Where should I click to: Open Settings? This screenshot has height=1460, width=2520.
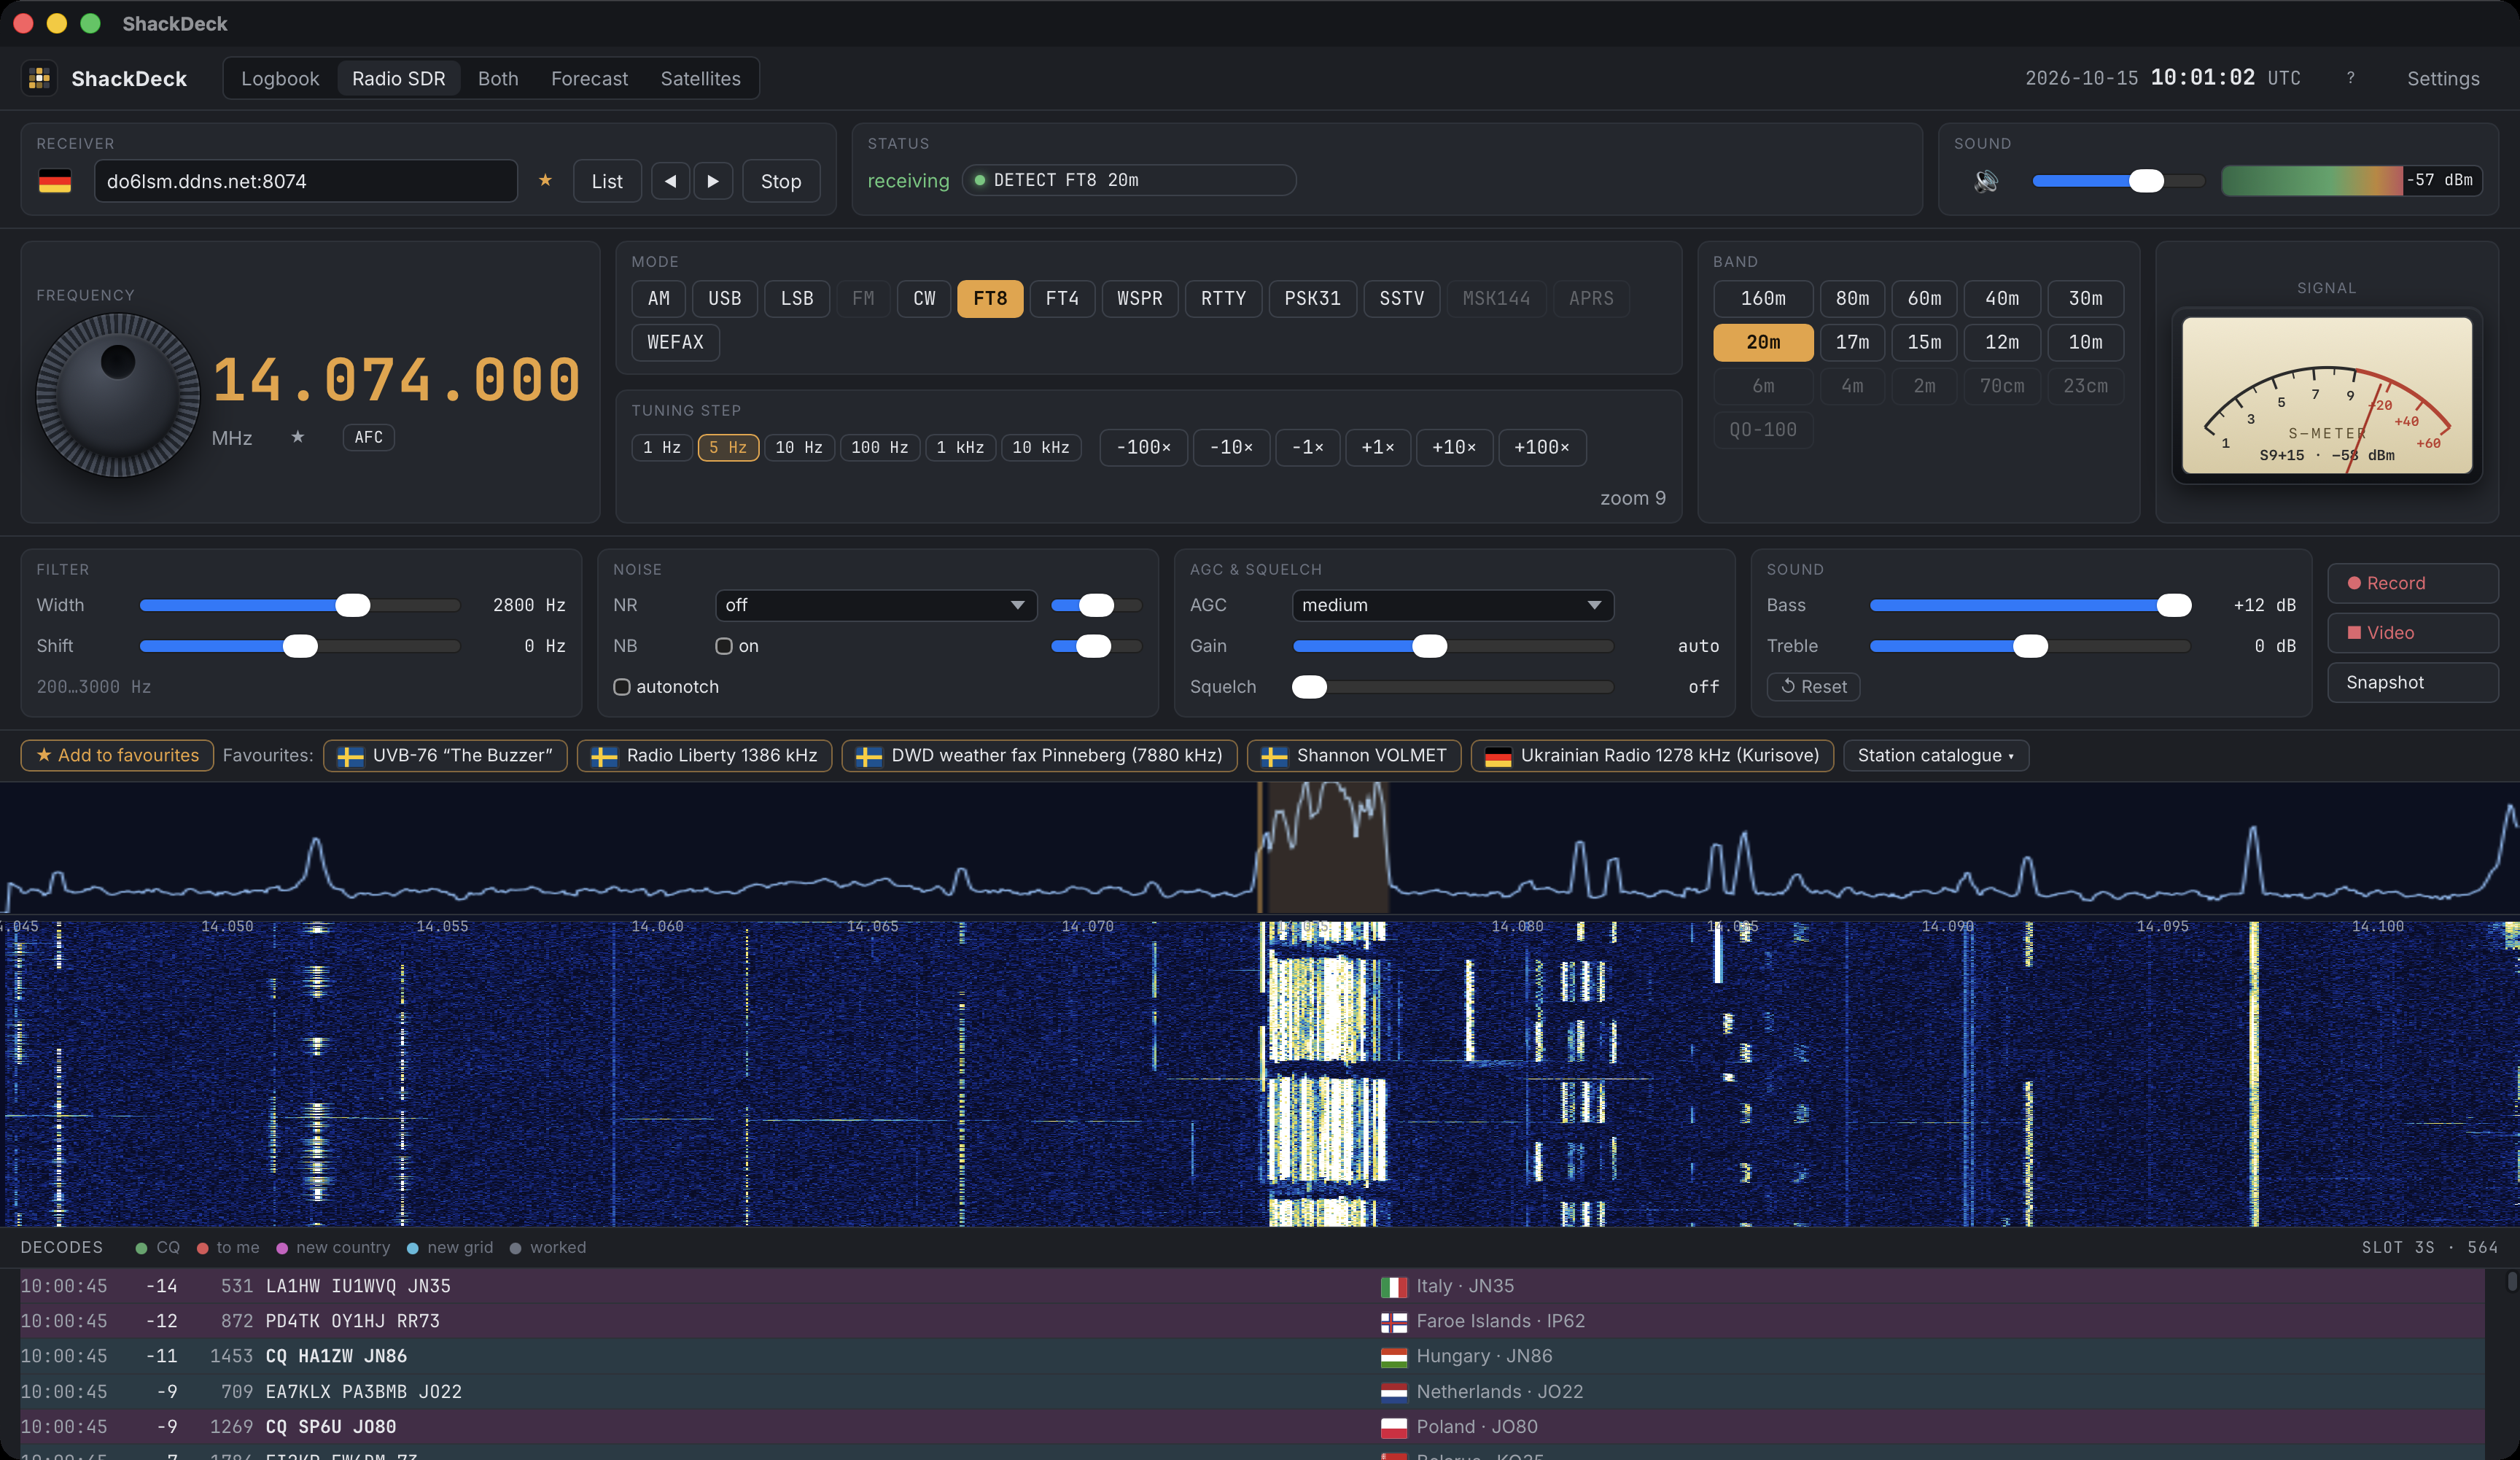tap(2442, 78)
